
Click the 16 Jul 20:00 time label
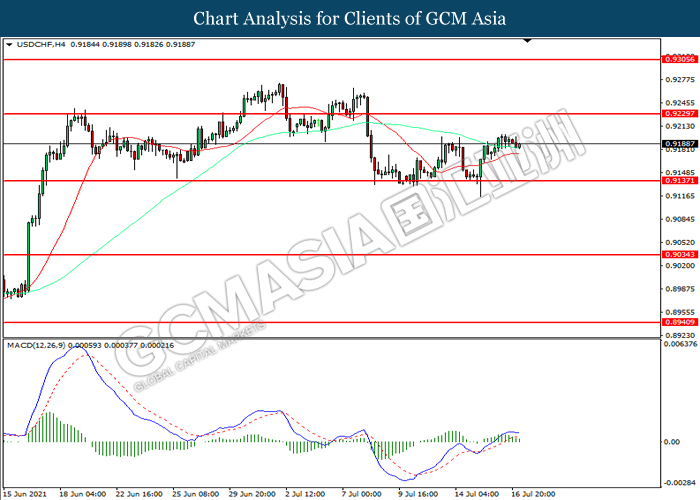click(533, 494)
